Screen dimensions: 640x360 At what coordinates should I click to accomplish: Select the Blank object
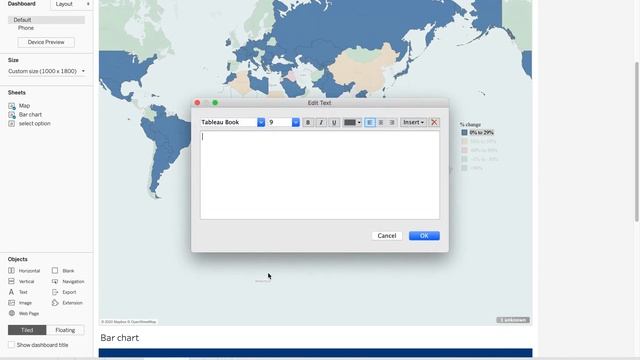point(63,271)
